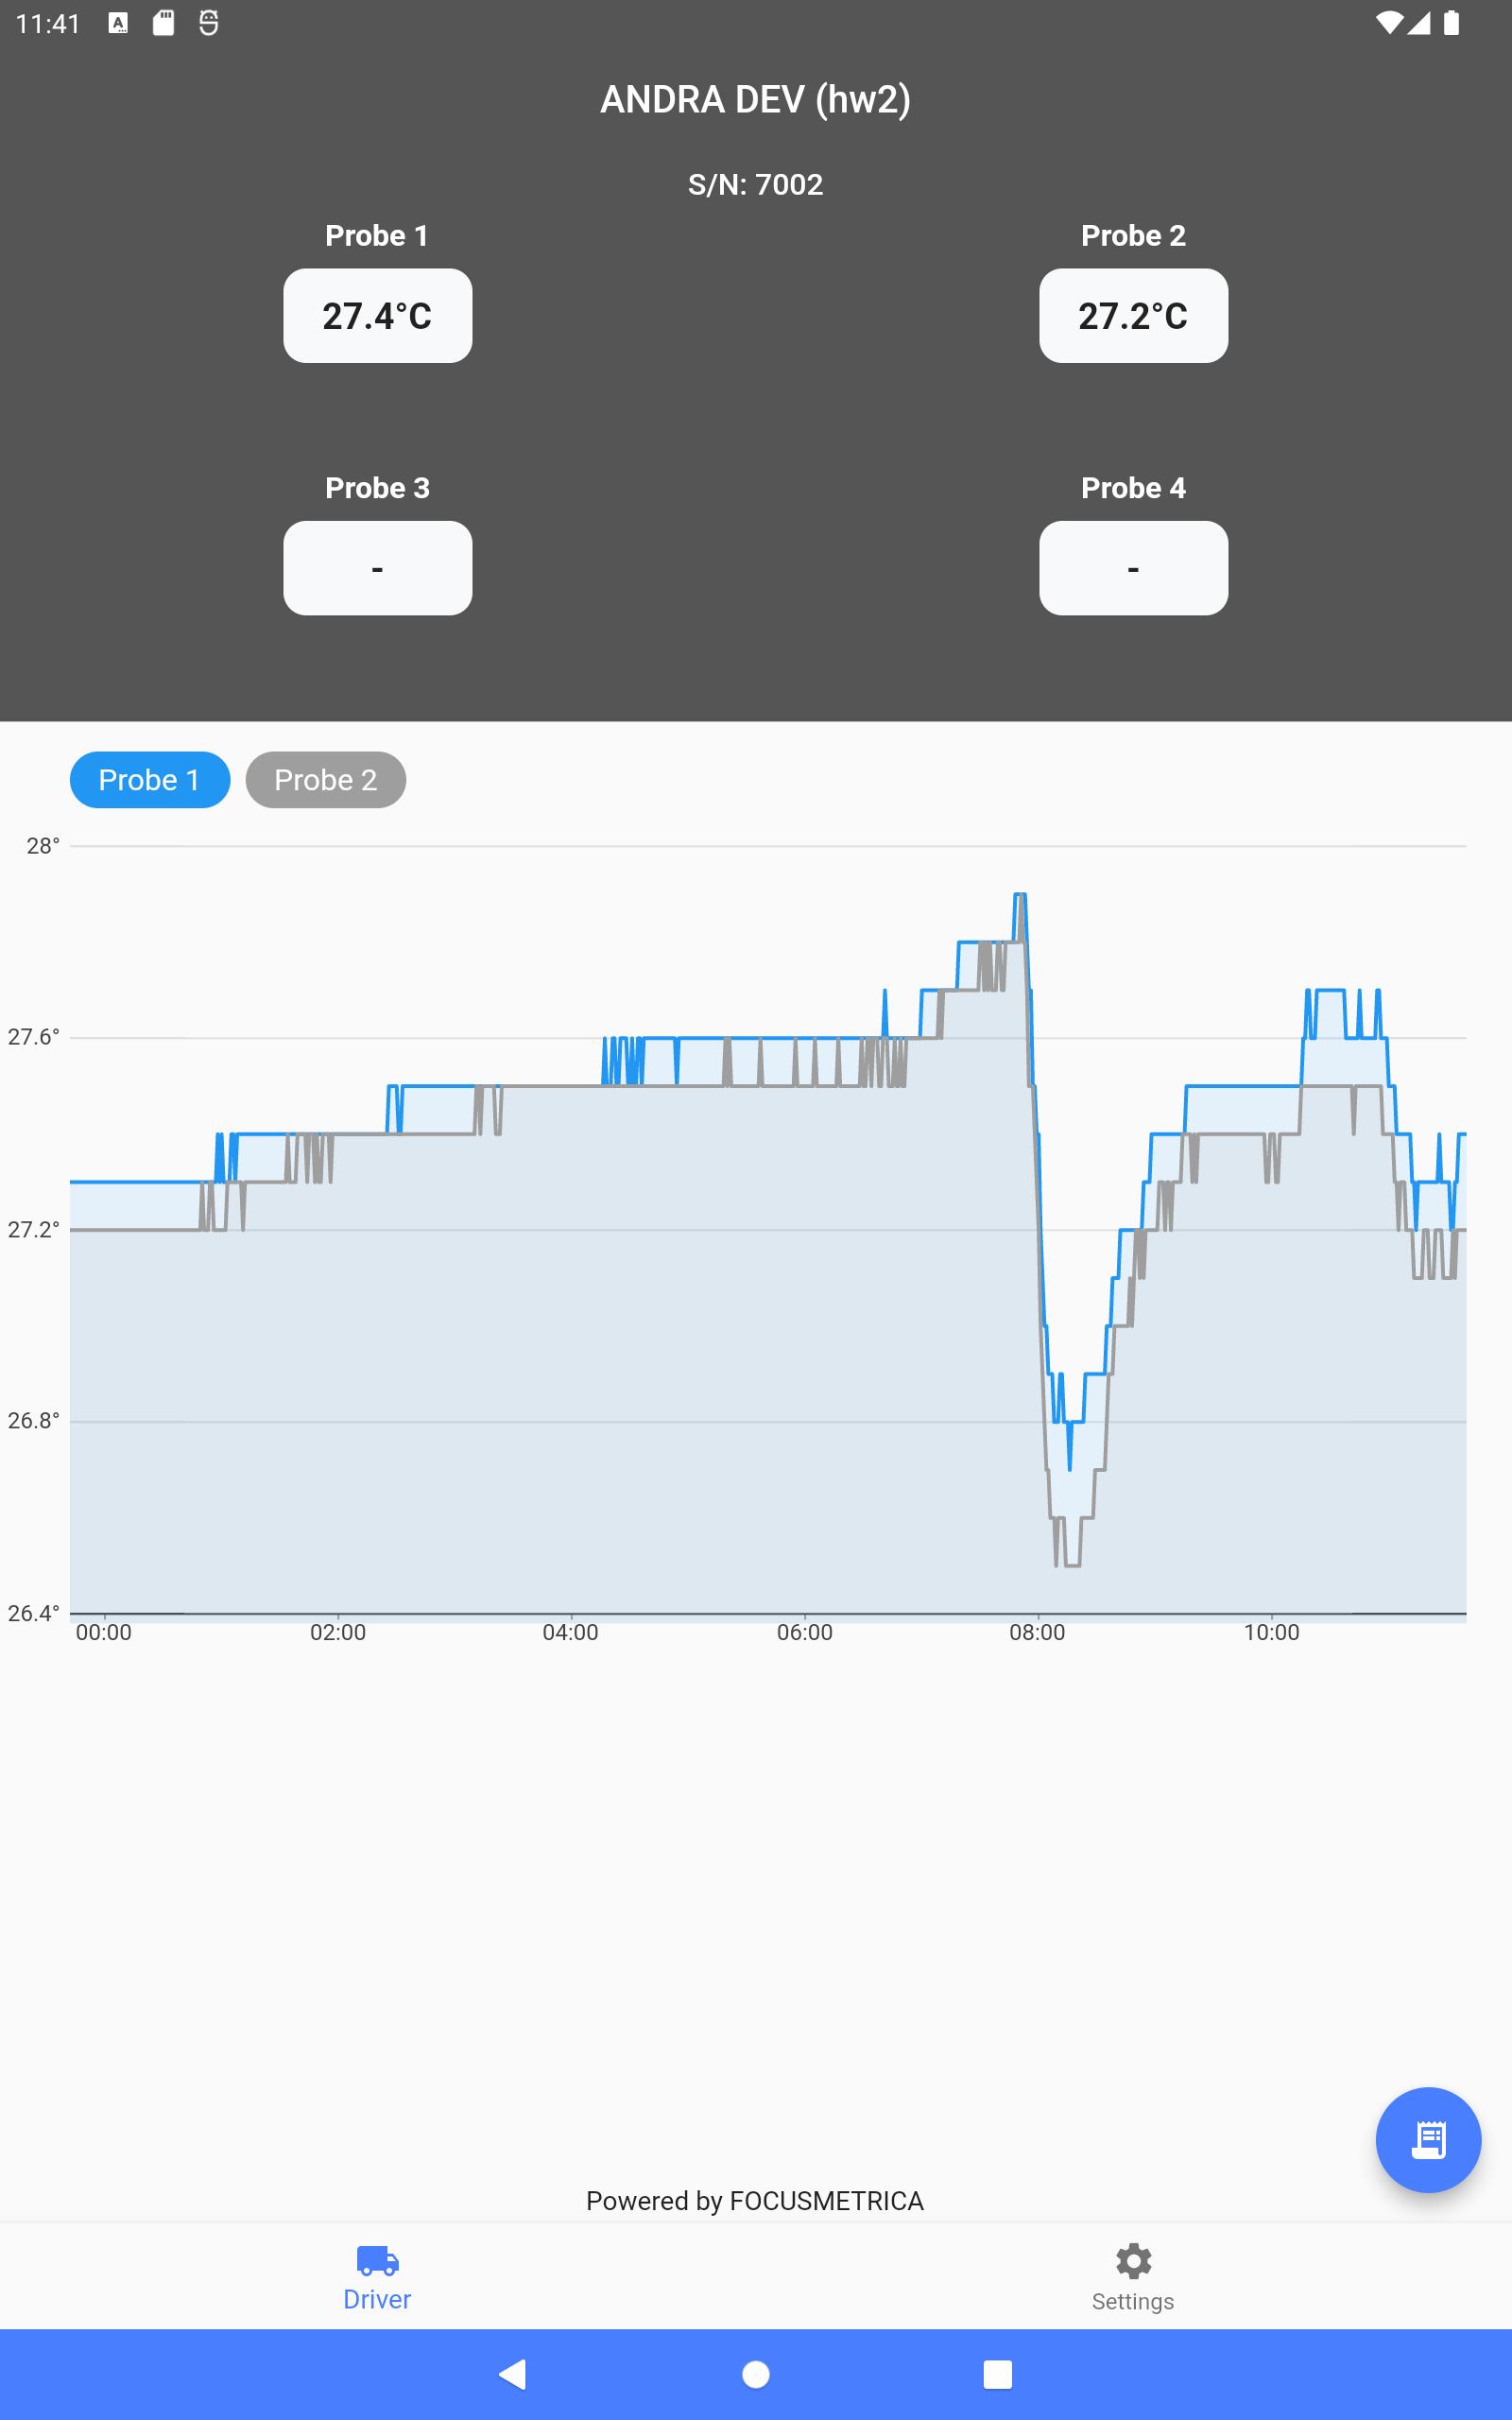Click the 04:00 x-axis label

pyautogui.click(x=570, y=1632)
